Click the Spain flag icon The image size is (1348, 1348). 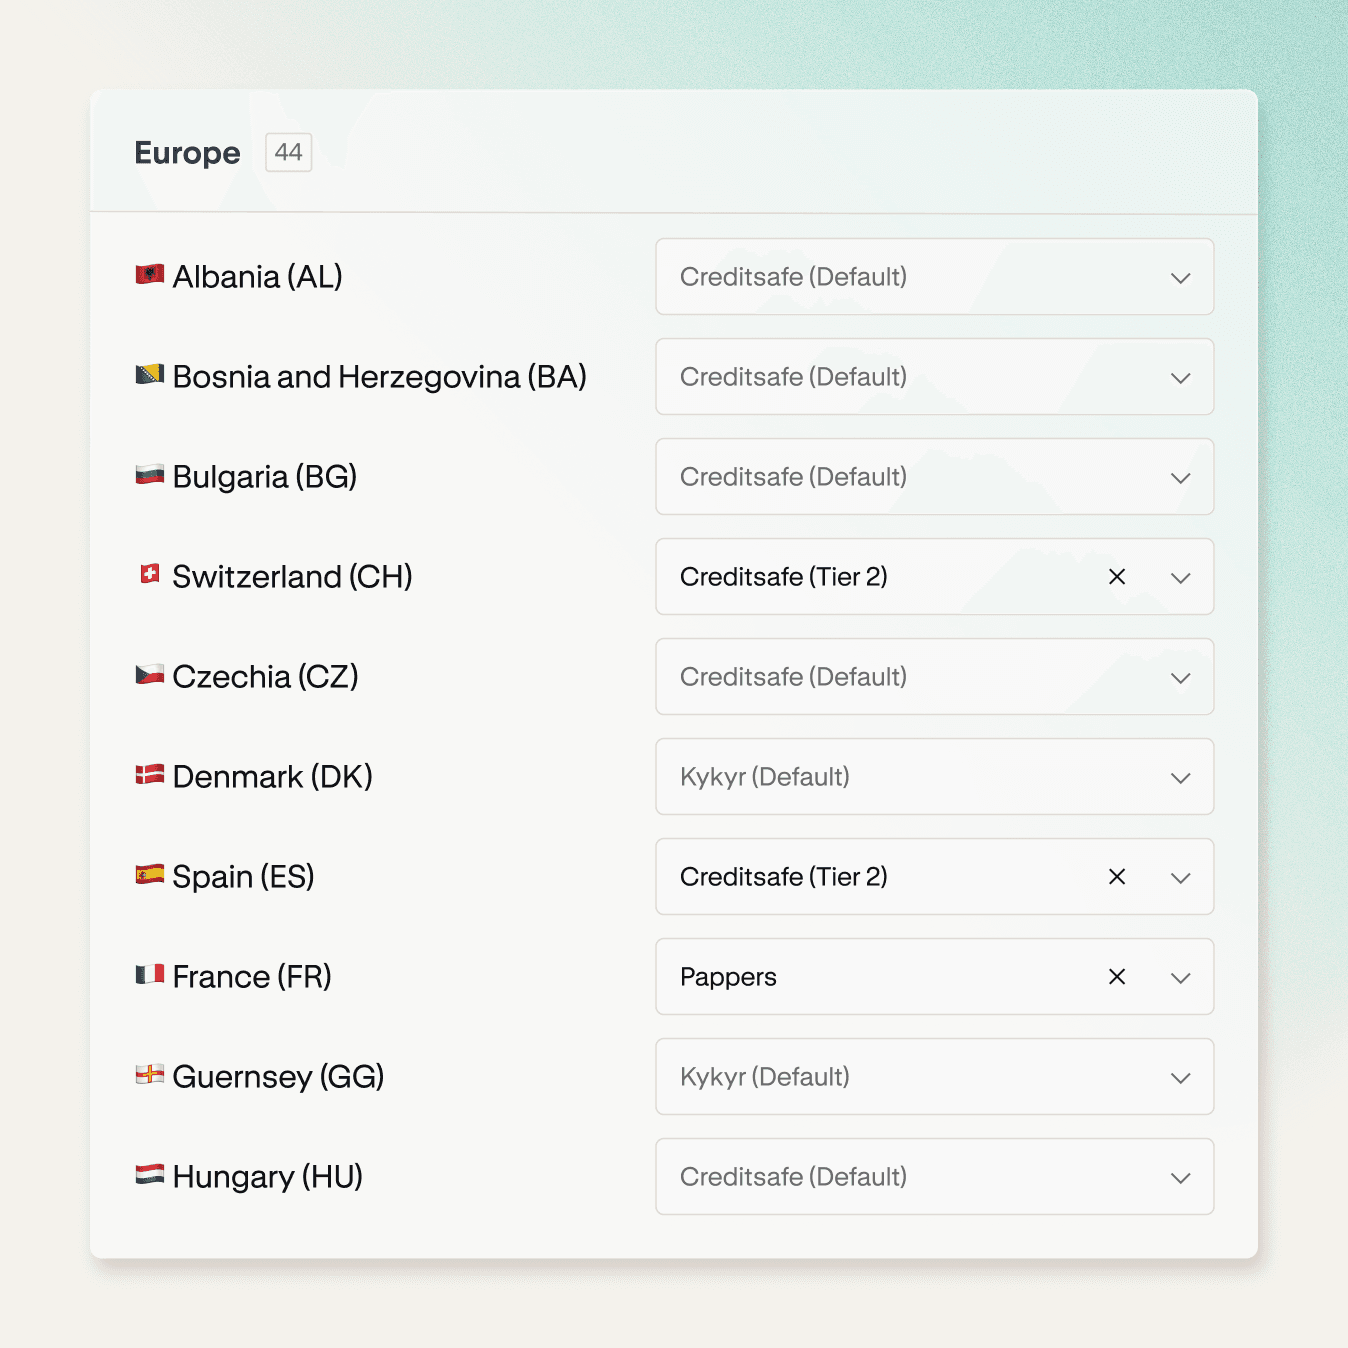coord(150,875)
